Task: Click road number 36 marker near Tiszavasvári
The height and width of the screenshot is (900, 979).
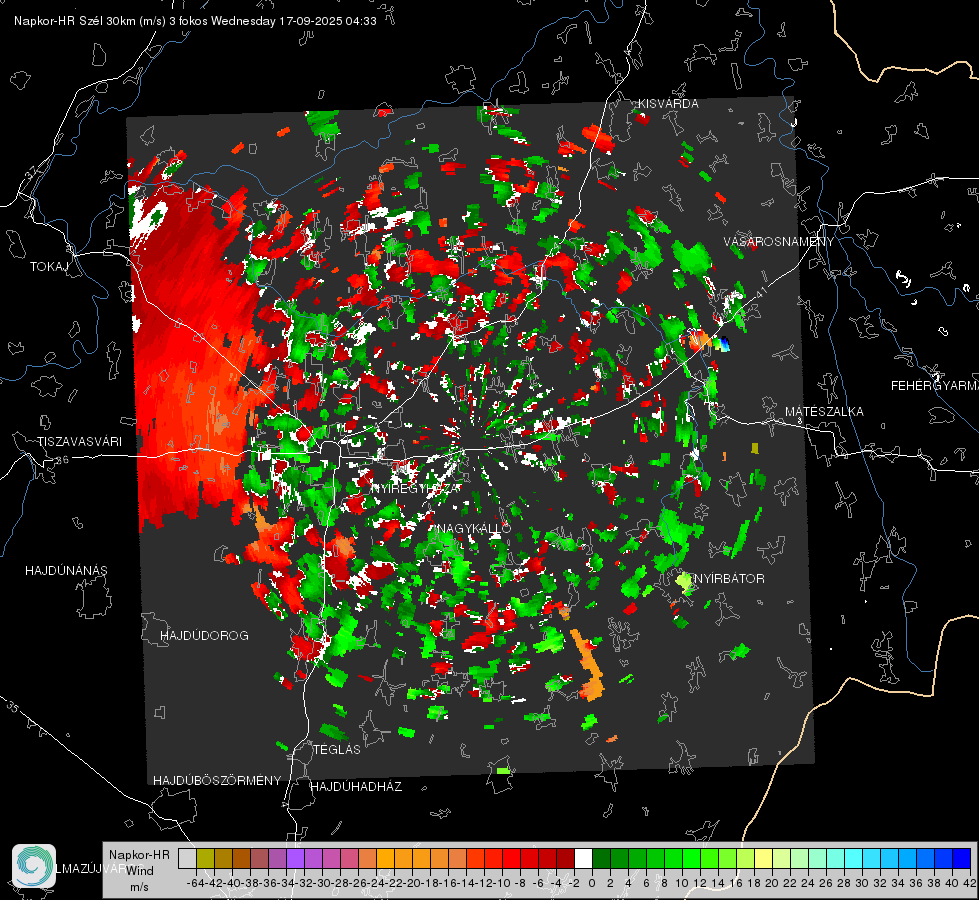Action: [x=62, y=460]
